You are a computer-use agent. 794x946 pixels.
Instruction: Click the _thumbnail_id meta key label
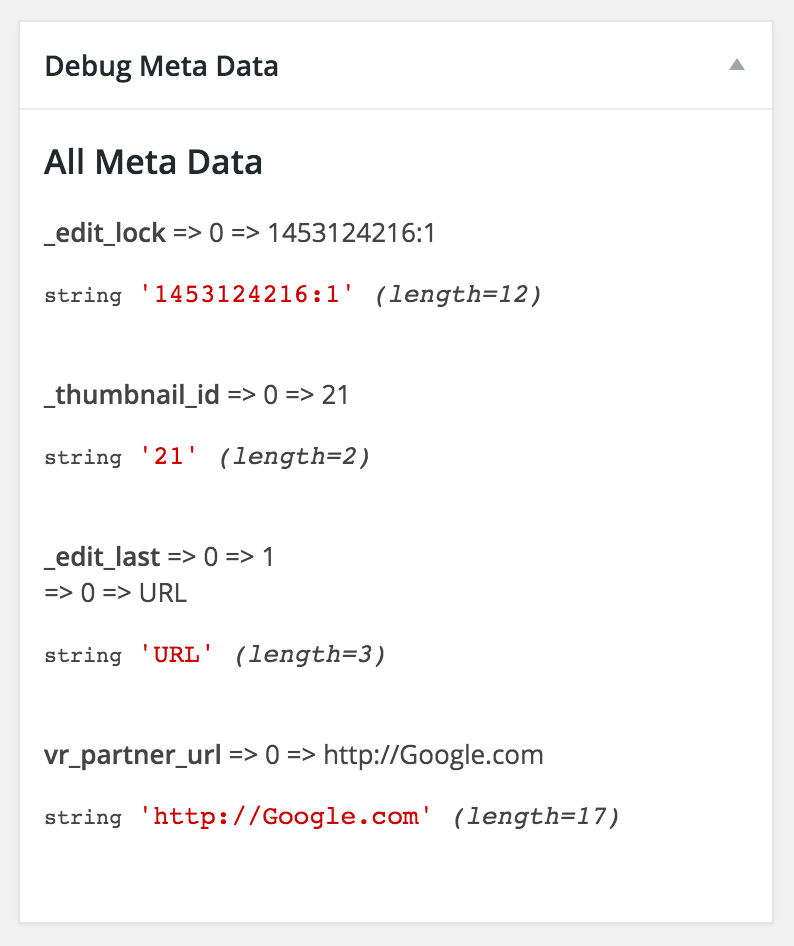pyautogui.click(x=132, y=394)
